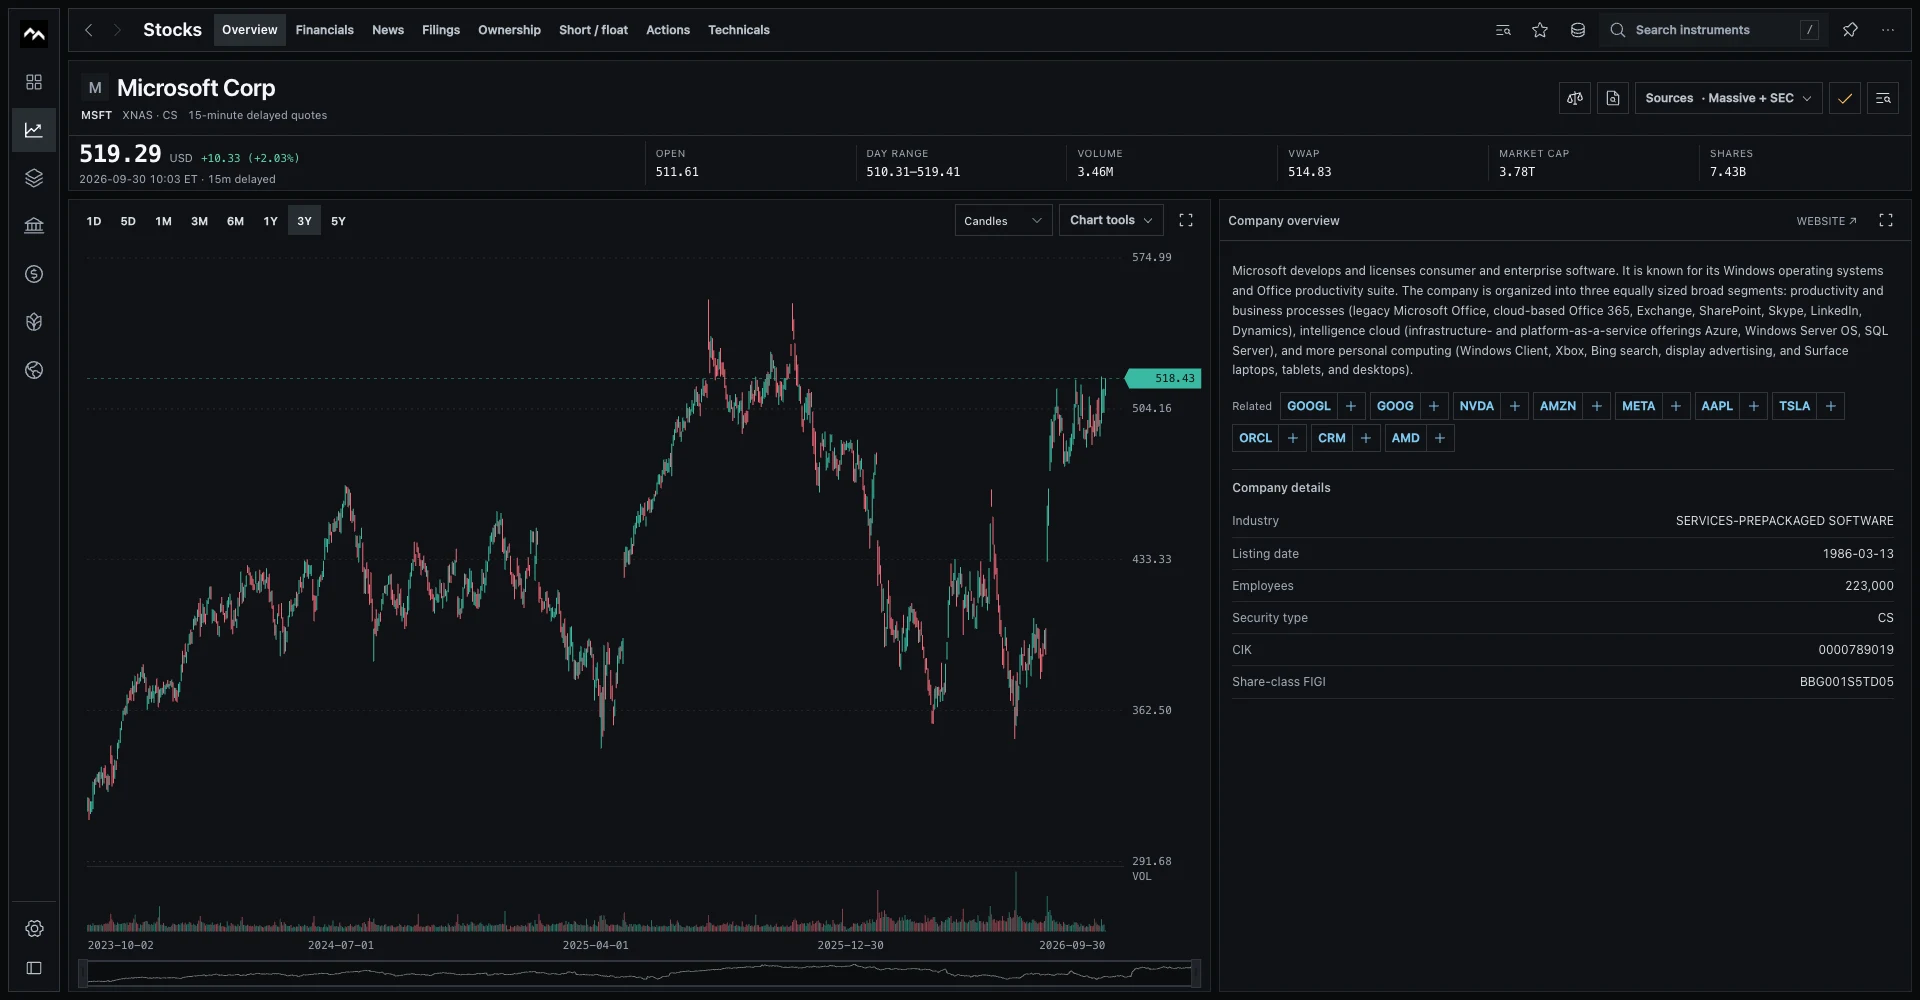Open related ticker AMZN
The image size is (1920, 1000).
[x=1558, y=406]
